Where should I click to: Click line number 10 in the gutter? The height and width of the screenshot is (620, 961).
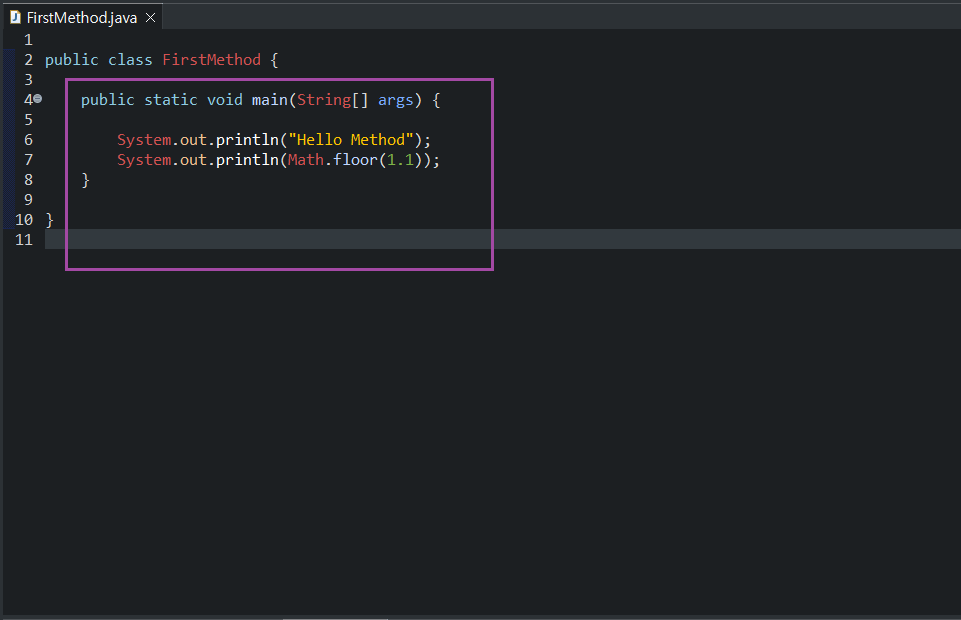[x=24, y=220]
